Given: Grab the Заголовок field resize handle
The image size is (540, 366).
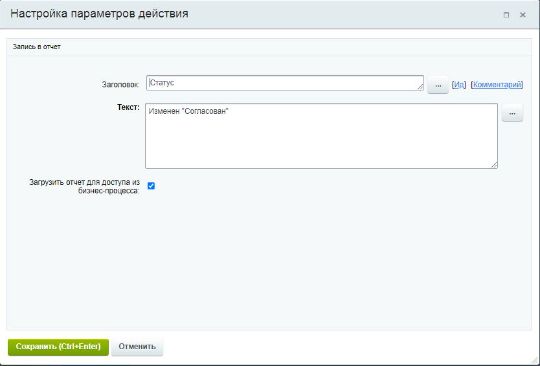Looking at the screenshot, I should click(x=420, y=87).
